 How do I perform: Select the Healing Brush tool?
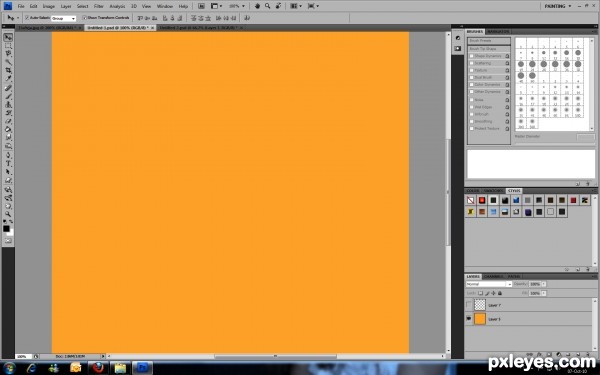(8, 88)
